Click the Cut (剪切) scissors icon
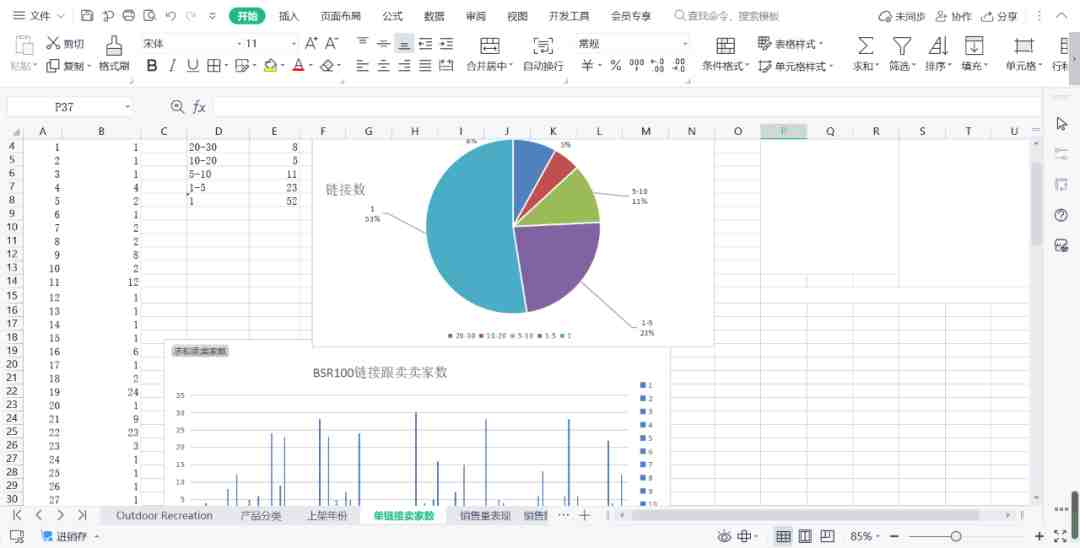Screen dimensions: 1080x548 point(54,44)
